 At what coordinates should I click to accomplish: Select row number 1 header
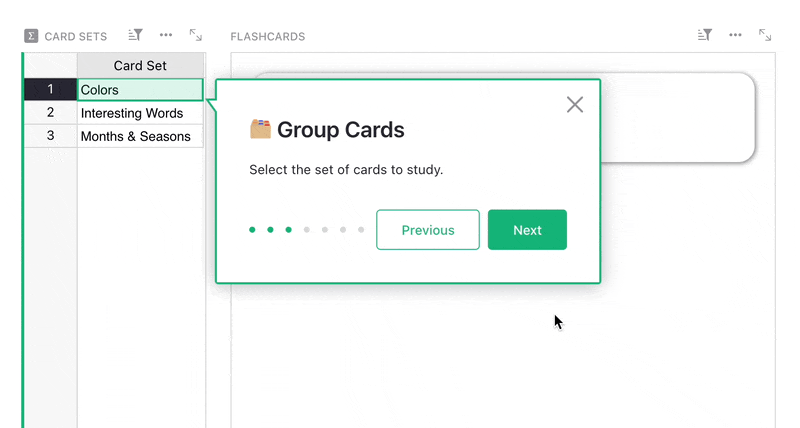50,90
